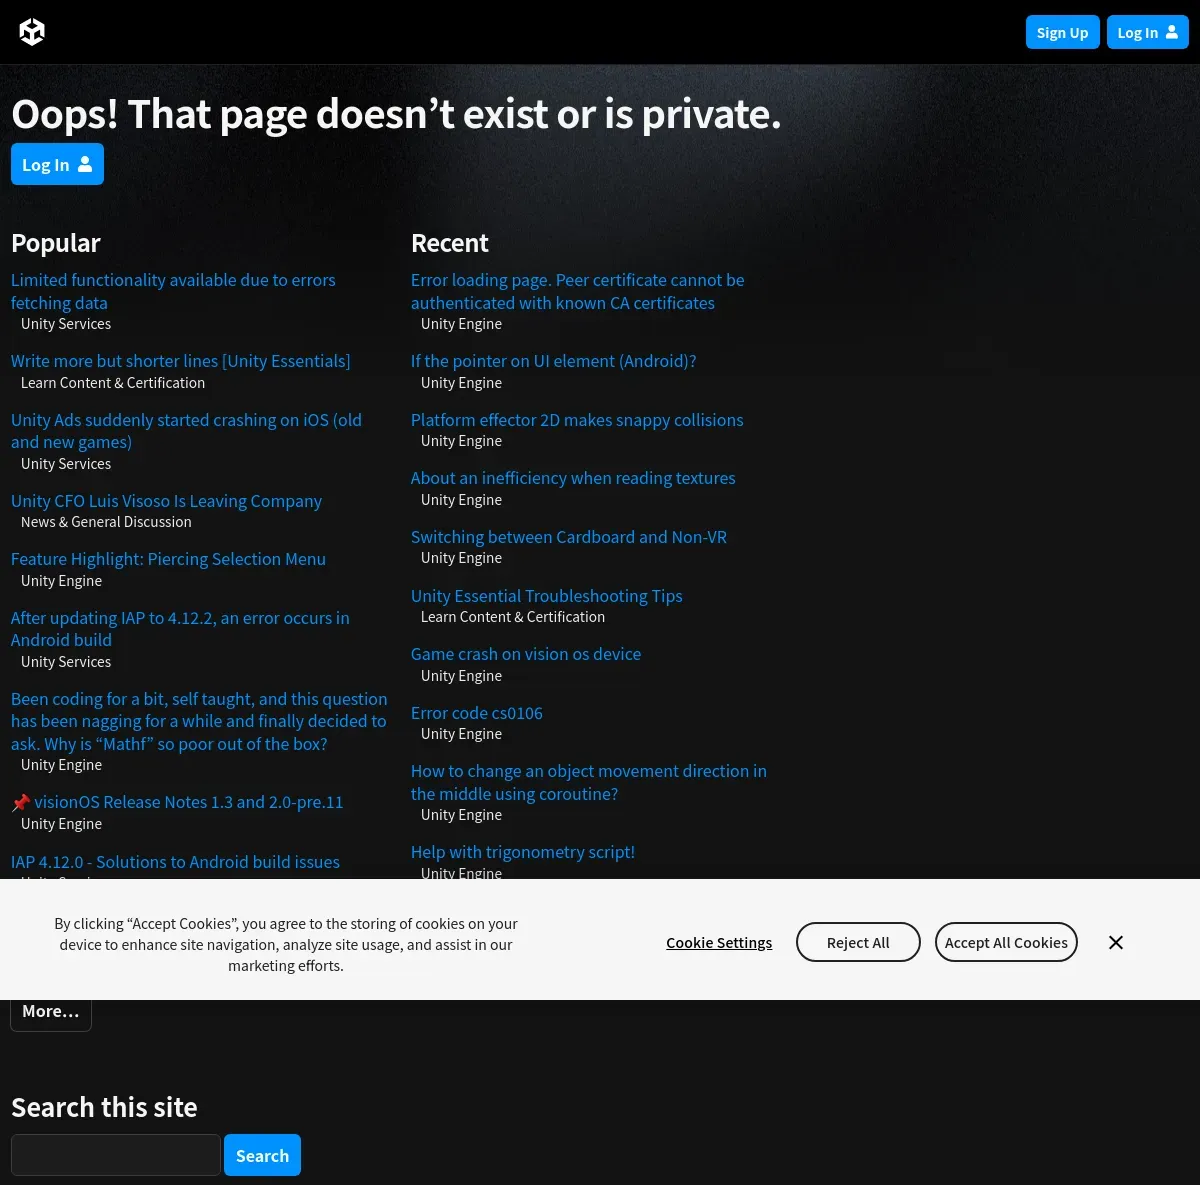Viewport: 1200px width, 1185px height.
Task: Open 'Game crash on vision os device'
Action: (526, 654)
